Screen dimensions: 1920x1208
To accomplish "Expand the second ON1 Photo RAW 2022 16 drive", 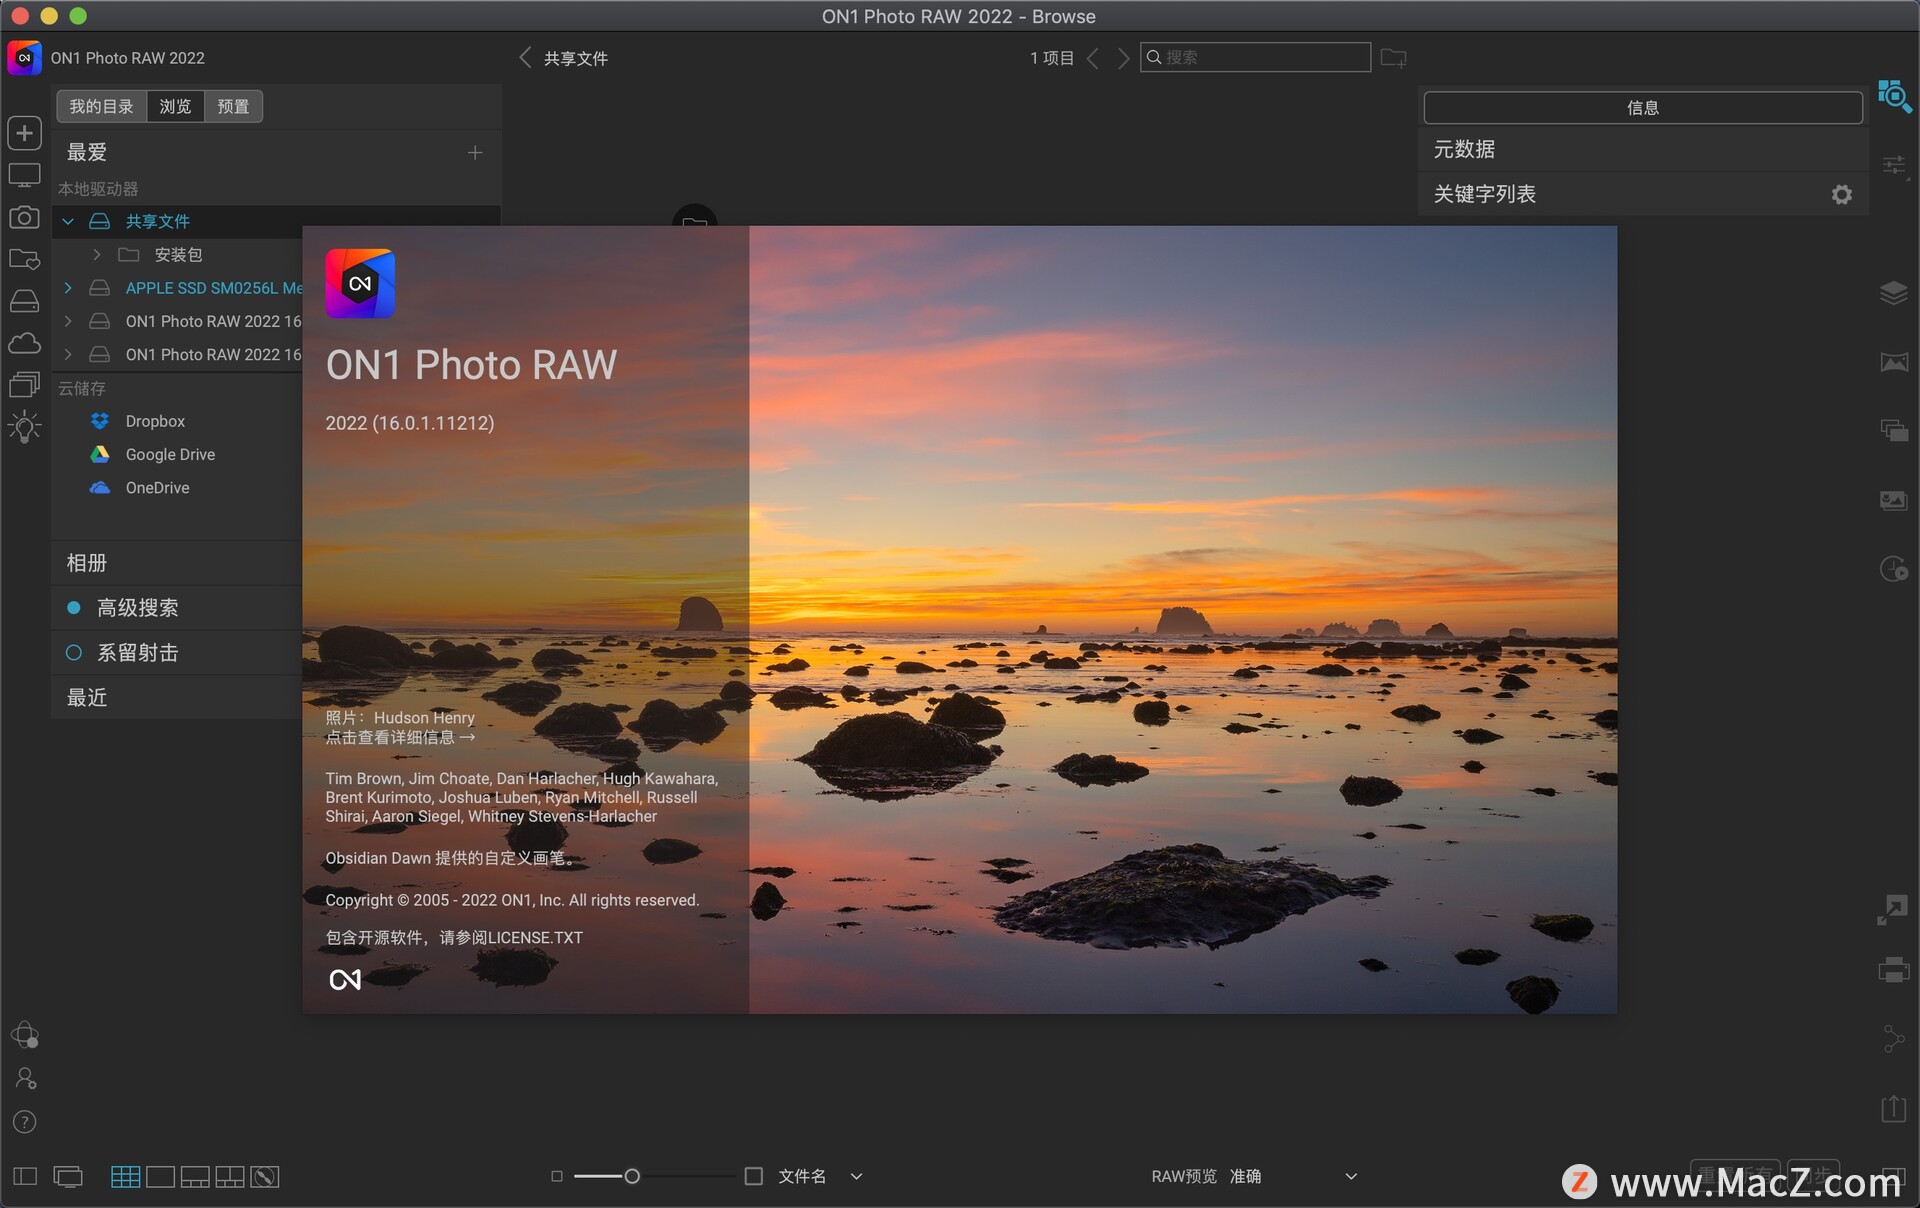I will (x=68, y=354).
